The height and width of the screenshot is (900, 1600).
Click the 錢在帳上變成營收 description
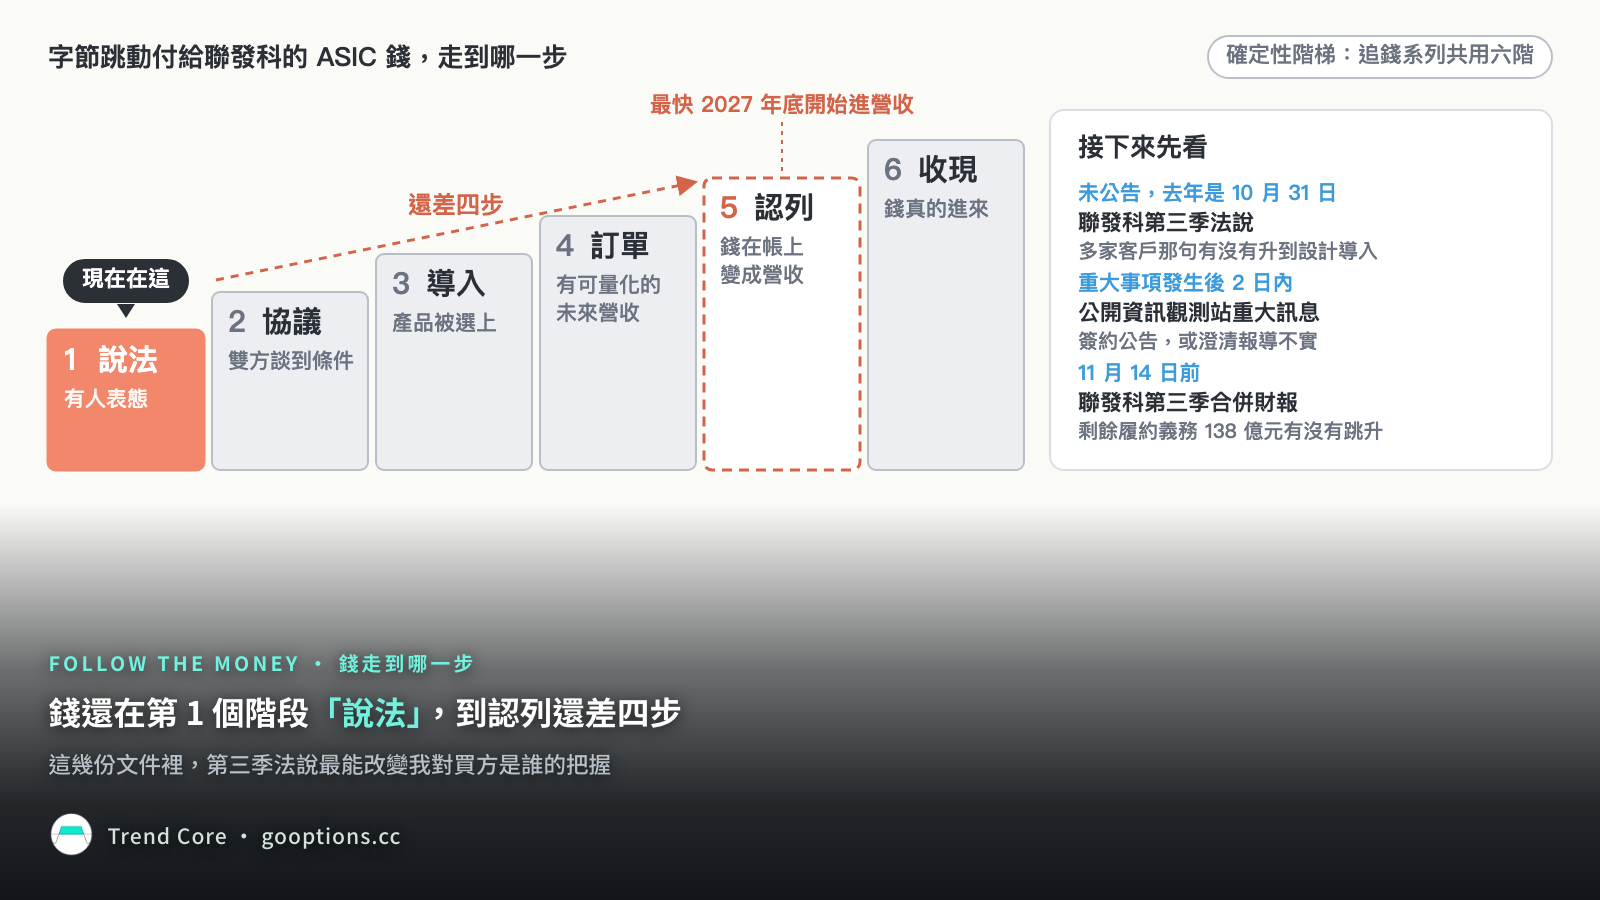coord(762,260)
